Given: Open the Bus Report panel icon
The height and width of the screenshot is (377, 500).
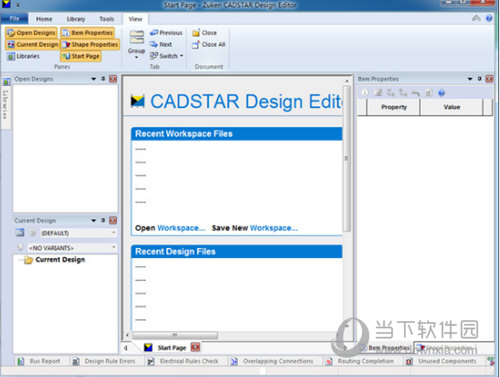Looking at the screenshot, I should [x=21, y=361].
